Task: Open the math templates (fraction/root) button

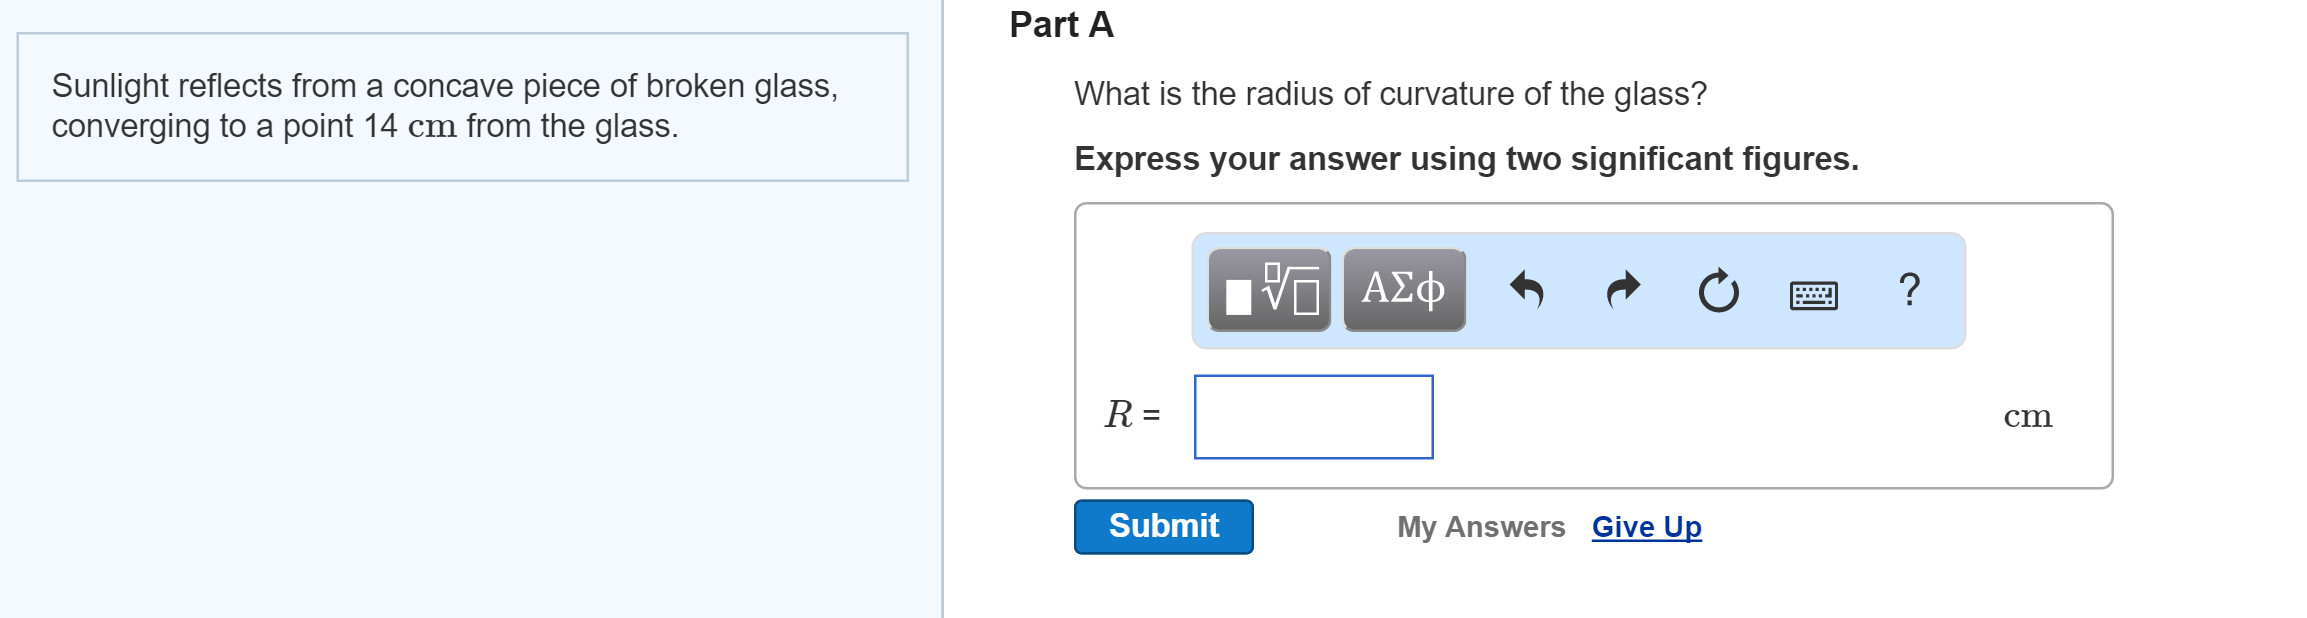Action: (x=1269, y=290)
